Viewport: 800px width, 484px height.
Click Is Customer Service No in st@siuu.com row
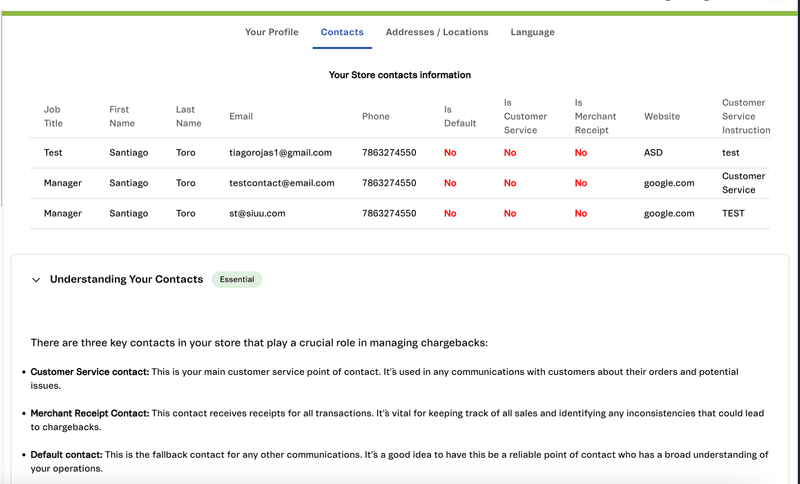[x=510, y=213]
